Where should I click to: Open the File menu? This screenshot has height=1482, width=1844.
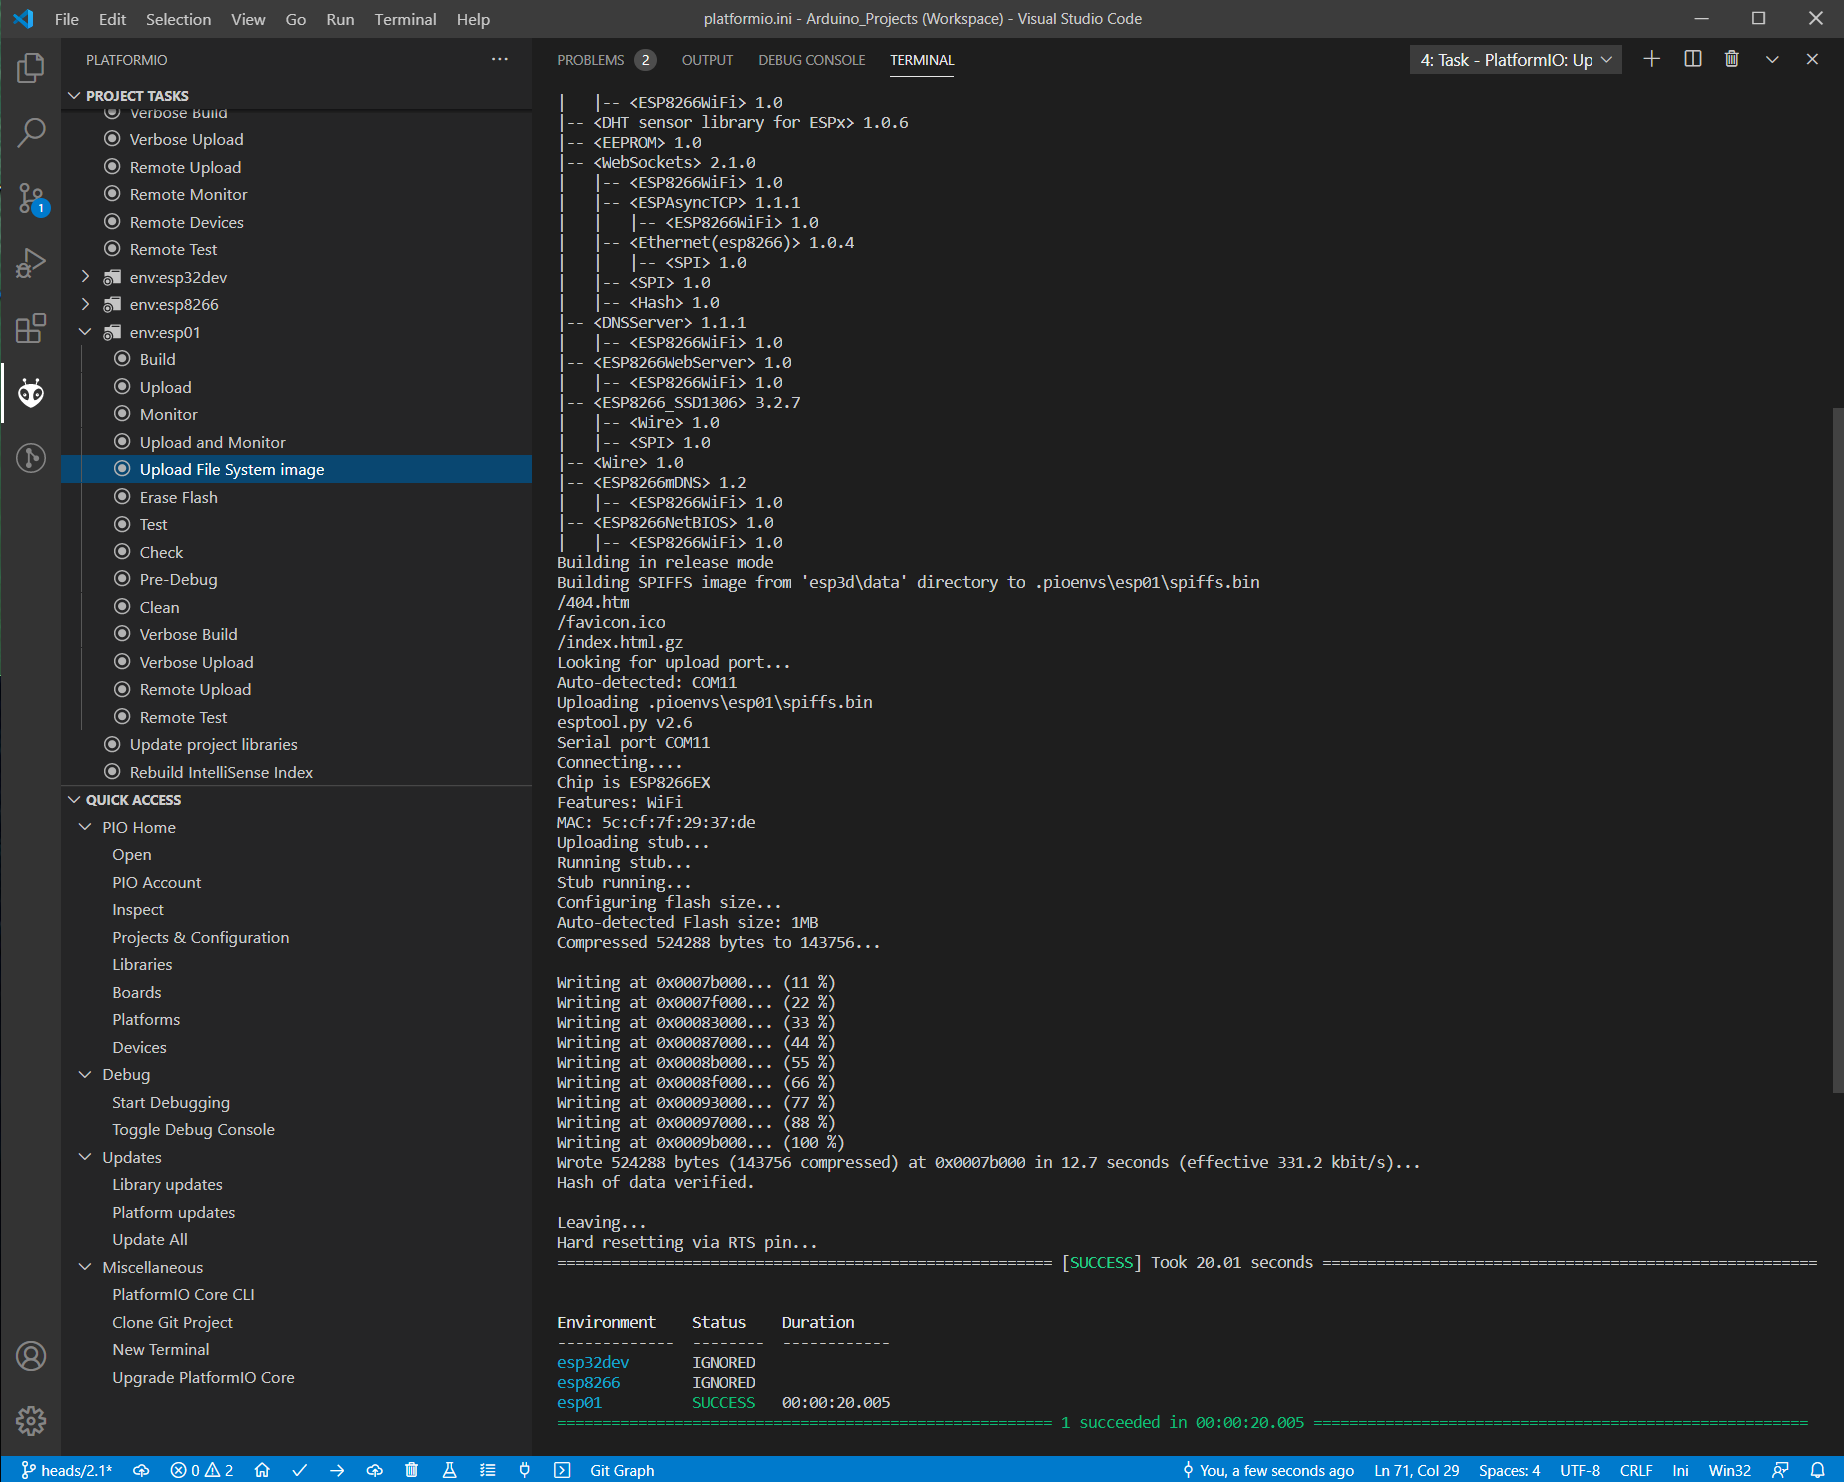tap(67, 19)
